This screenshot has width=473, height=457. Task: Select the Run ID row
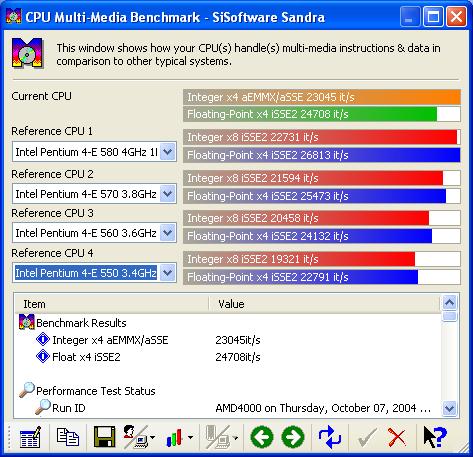tap(227, 408)
